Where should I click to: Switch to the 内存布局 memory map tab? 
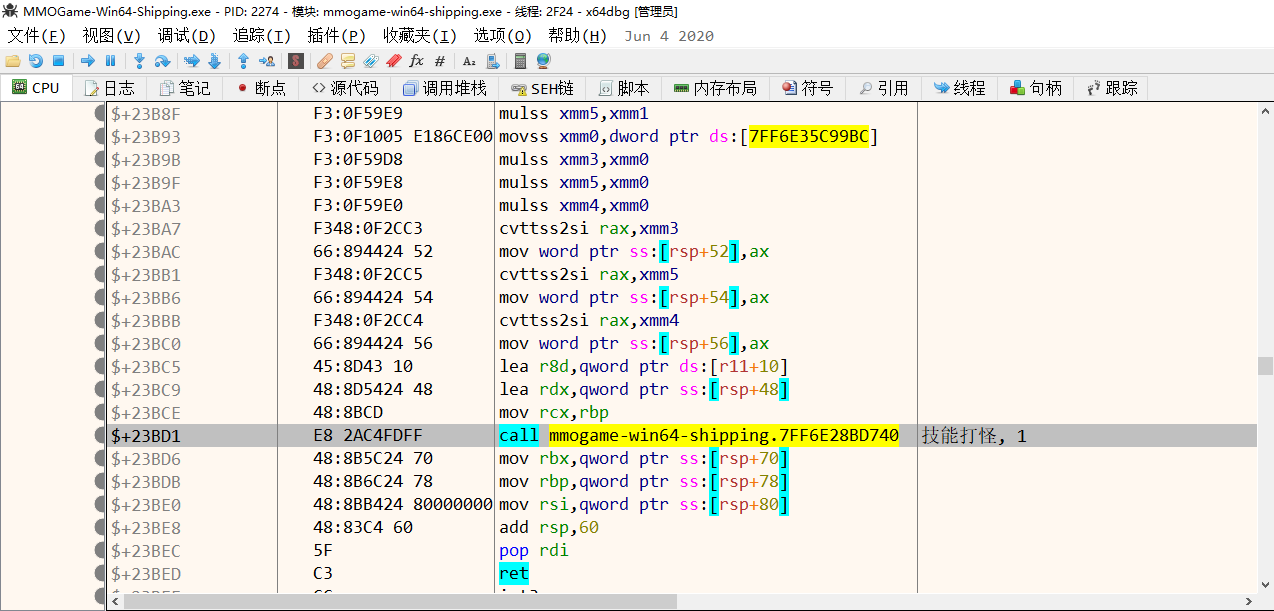(715, 88)
